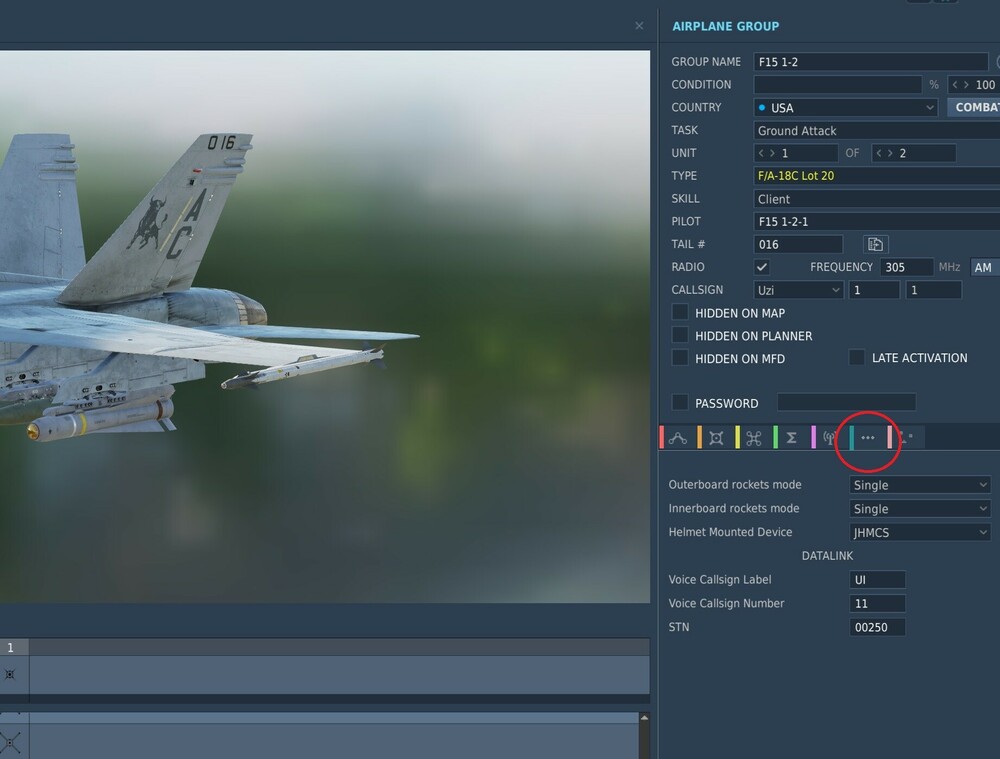Select the crossed-arrows icon in bottom panel

[10, 742]
